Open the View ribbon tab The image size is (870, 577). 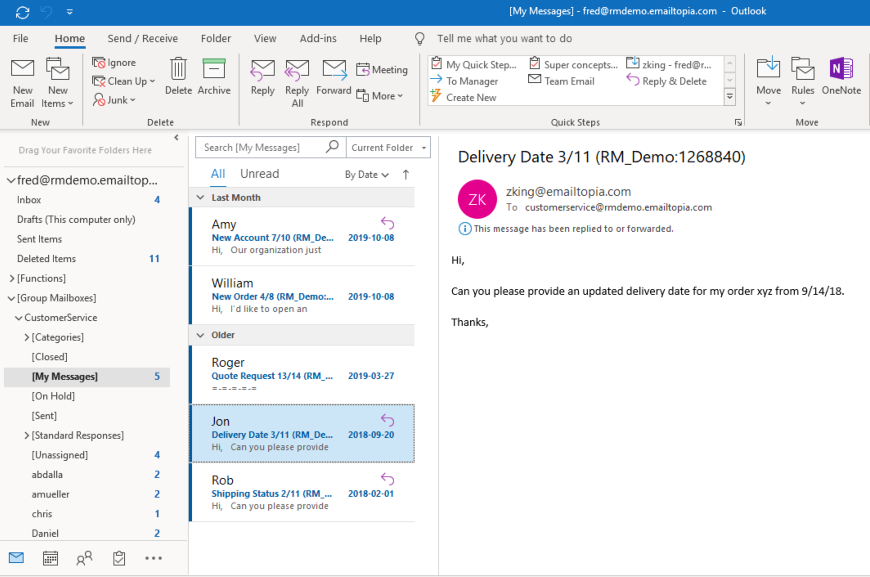(264, 38)
